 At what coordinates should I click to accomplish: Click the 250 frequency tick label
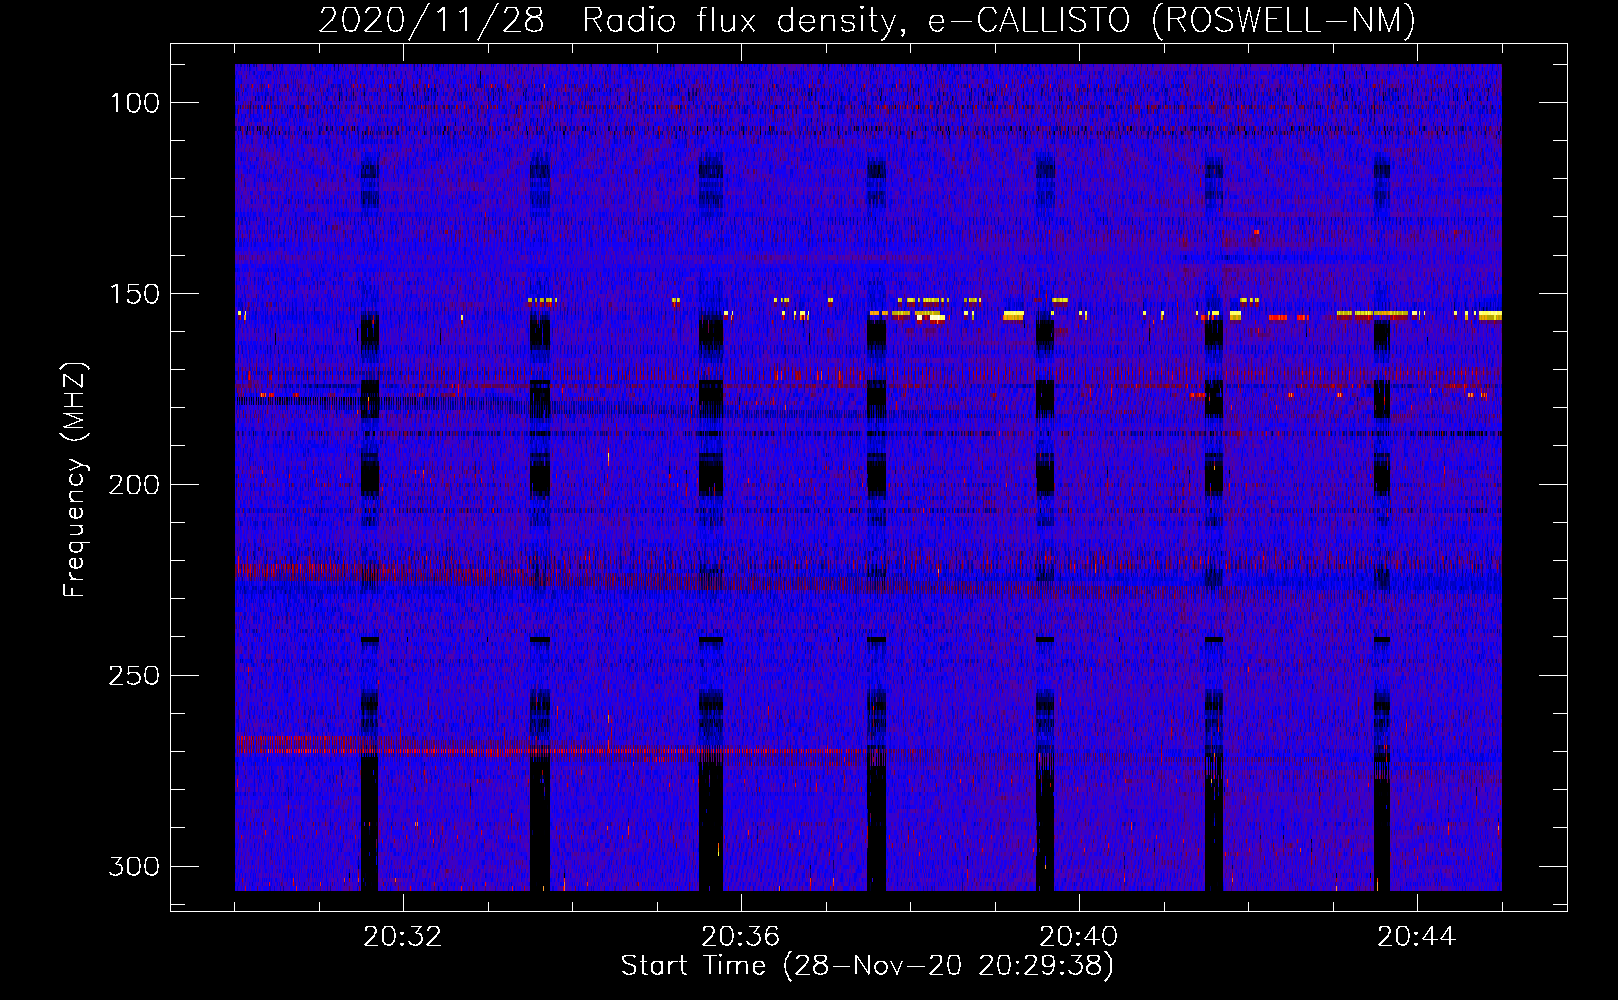click(134, 676)
